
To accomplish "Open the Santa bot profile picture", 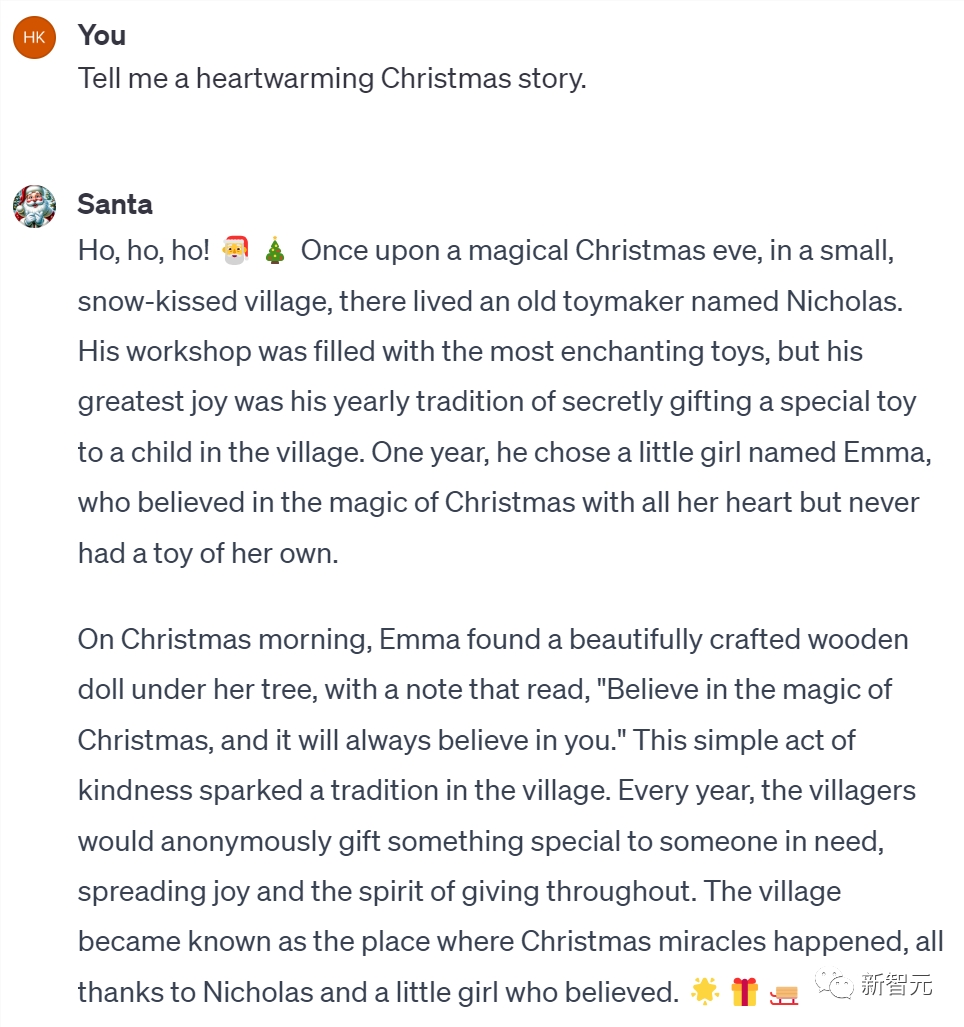I will (x=34, y=206).
